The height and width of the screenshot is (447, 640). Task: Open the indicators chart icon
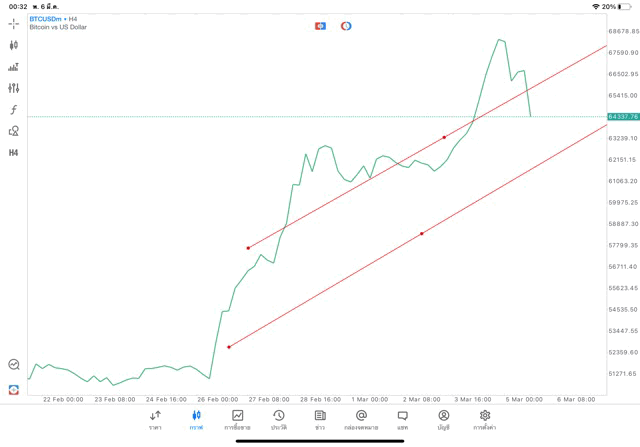pos(14,67)
